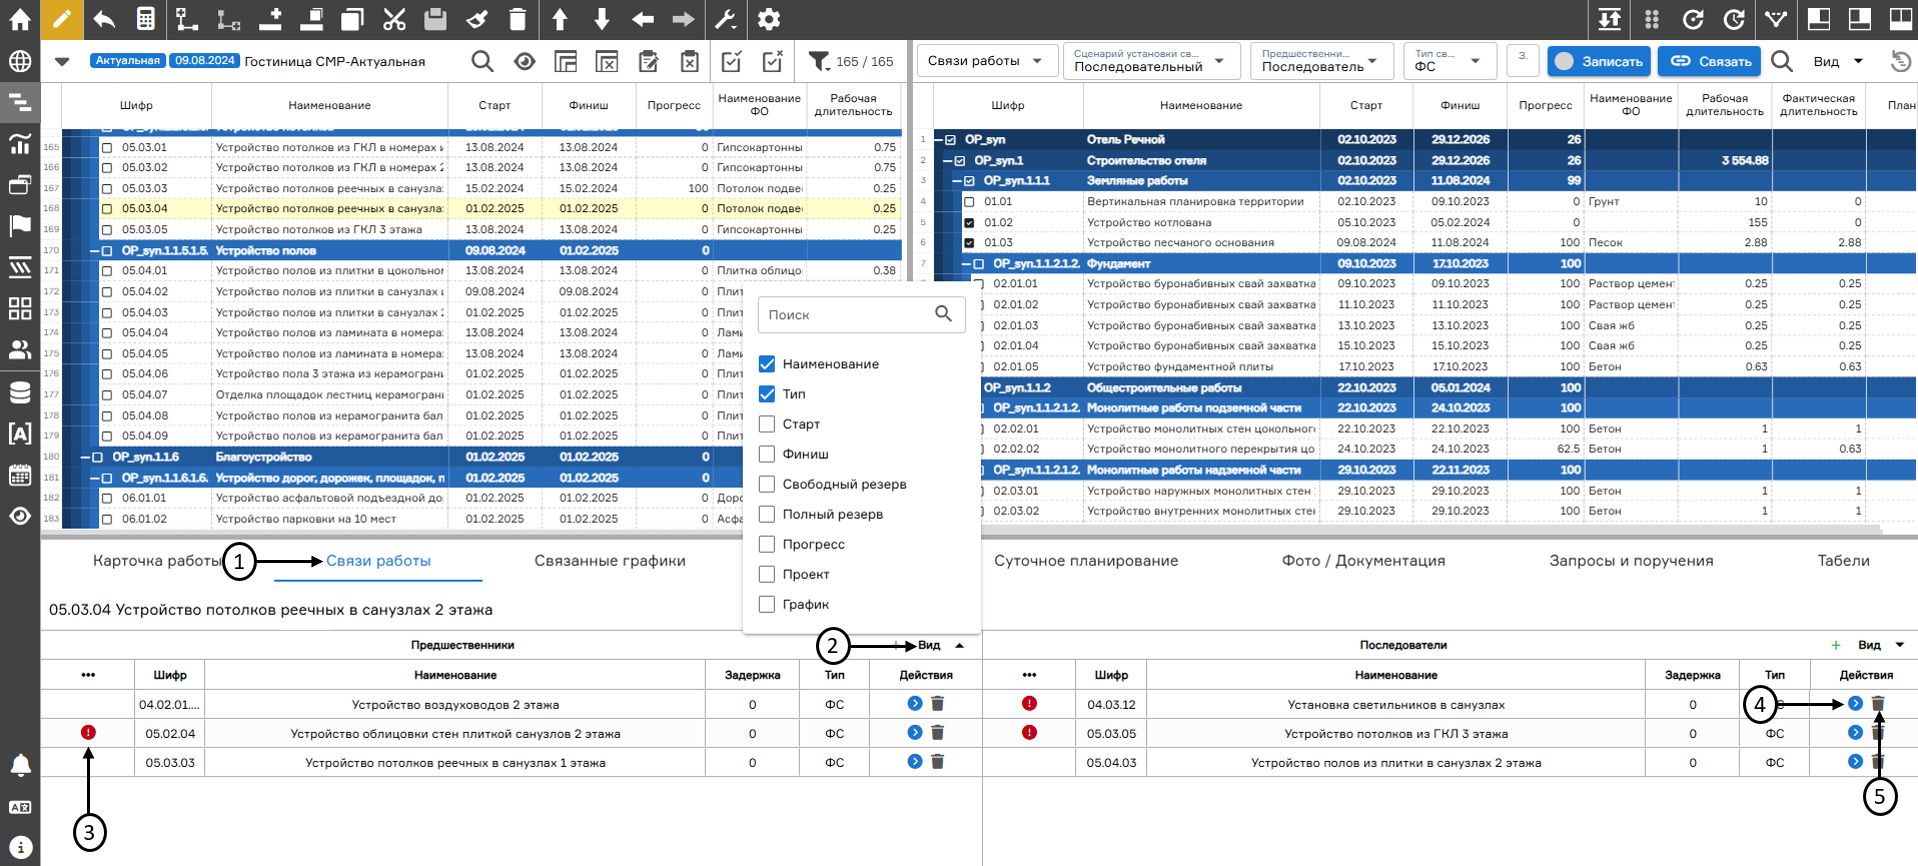Switch to Карточка работы tab

[157, 561]
